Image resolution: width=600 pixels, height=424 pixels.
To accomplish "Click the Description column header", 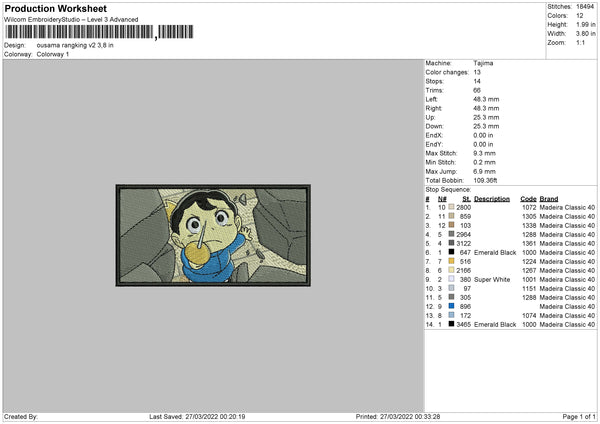I will point(492,199).
